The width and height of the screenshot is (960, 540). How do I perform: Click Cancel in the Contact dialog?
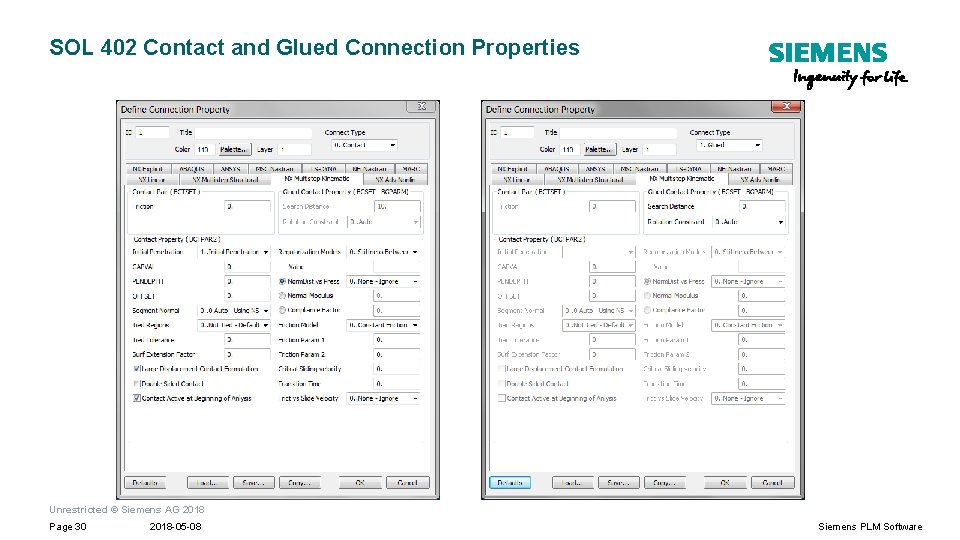(x=408, y=483)
